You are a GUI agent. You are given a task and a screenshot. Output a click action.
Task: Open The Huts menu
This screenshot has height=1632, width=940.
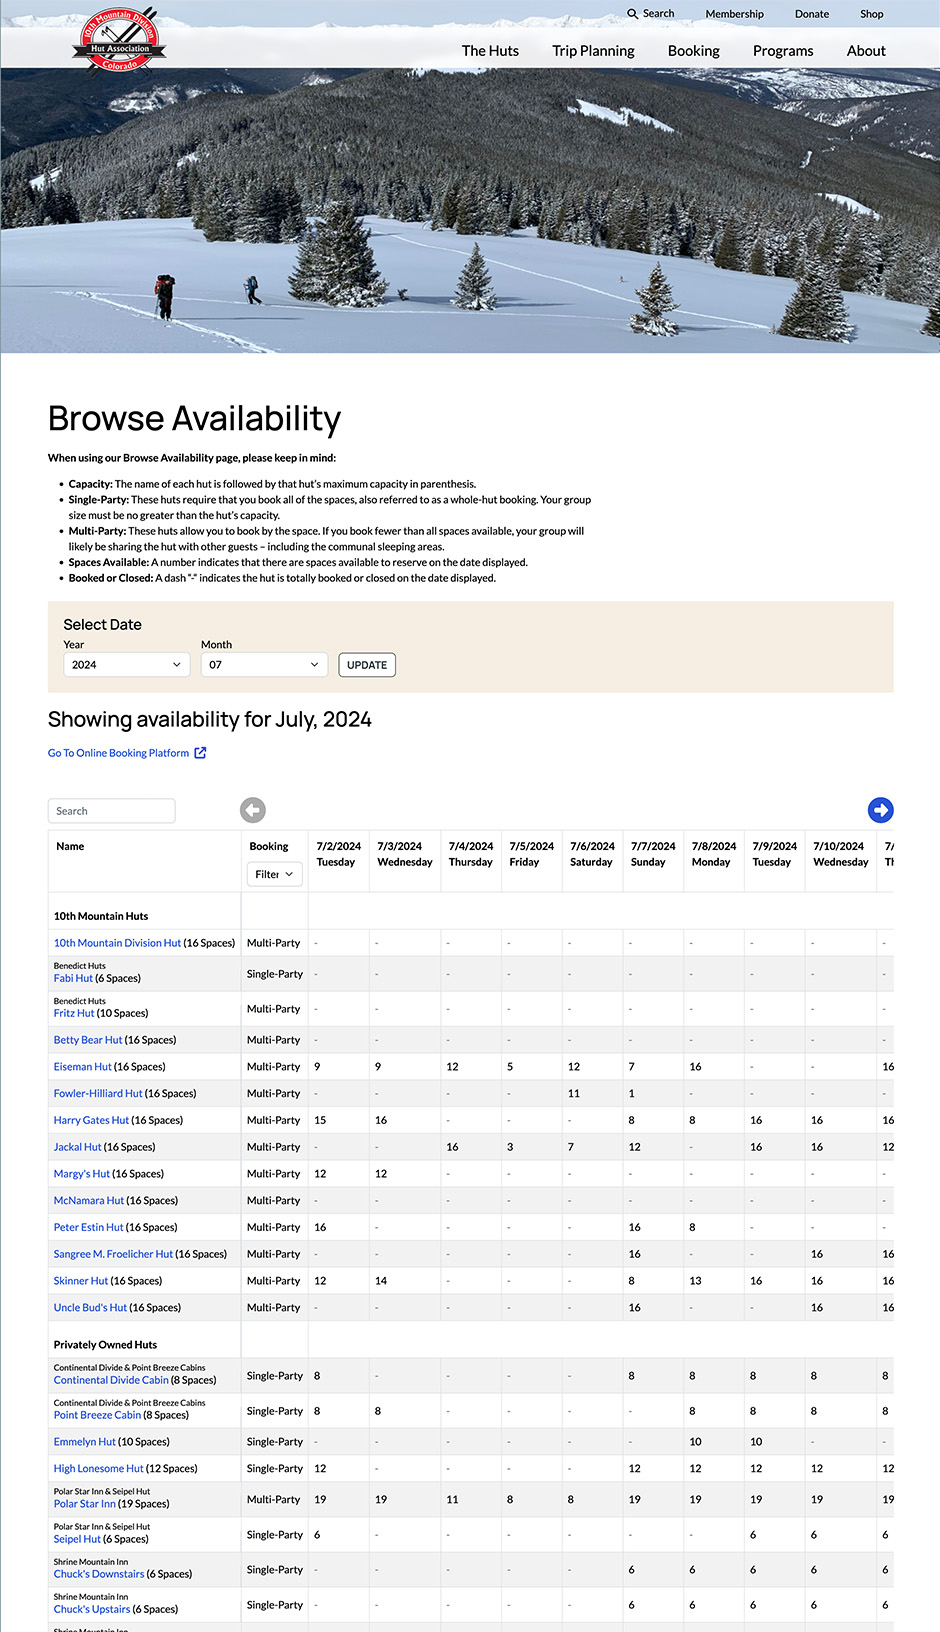(x=490, y=51)
